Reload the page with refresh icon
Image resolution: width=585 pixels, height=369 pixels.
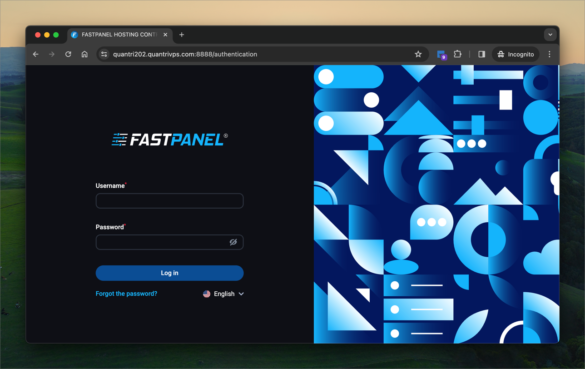click(x=68, y=54)
